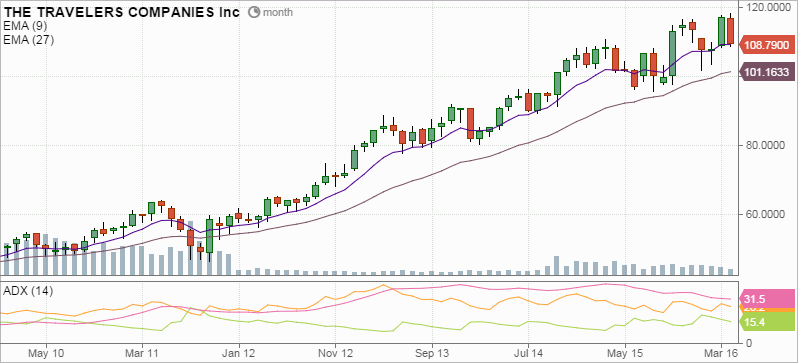This screenshot has width=798, height=363.
Task: Click the 31.5 ADX value tag
Action: tap(766, 299)
